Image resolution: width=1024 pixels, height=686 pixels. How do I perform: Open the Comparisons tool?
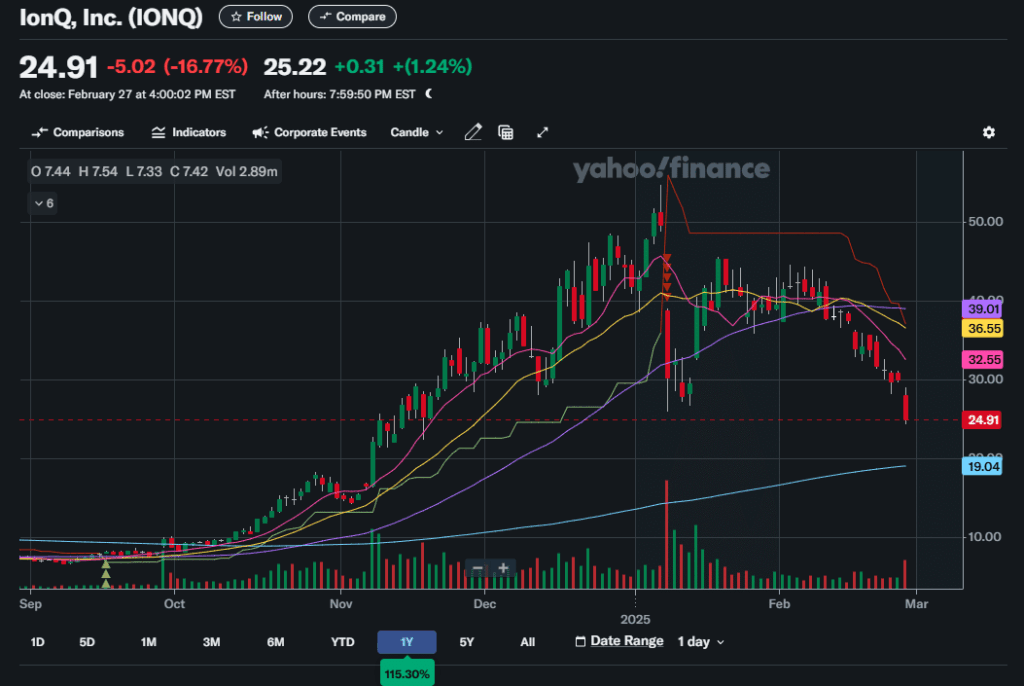[x=78, y=132]
